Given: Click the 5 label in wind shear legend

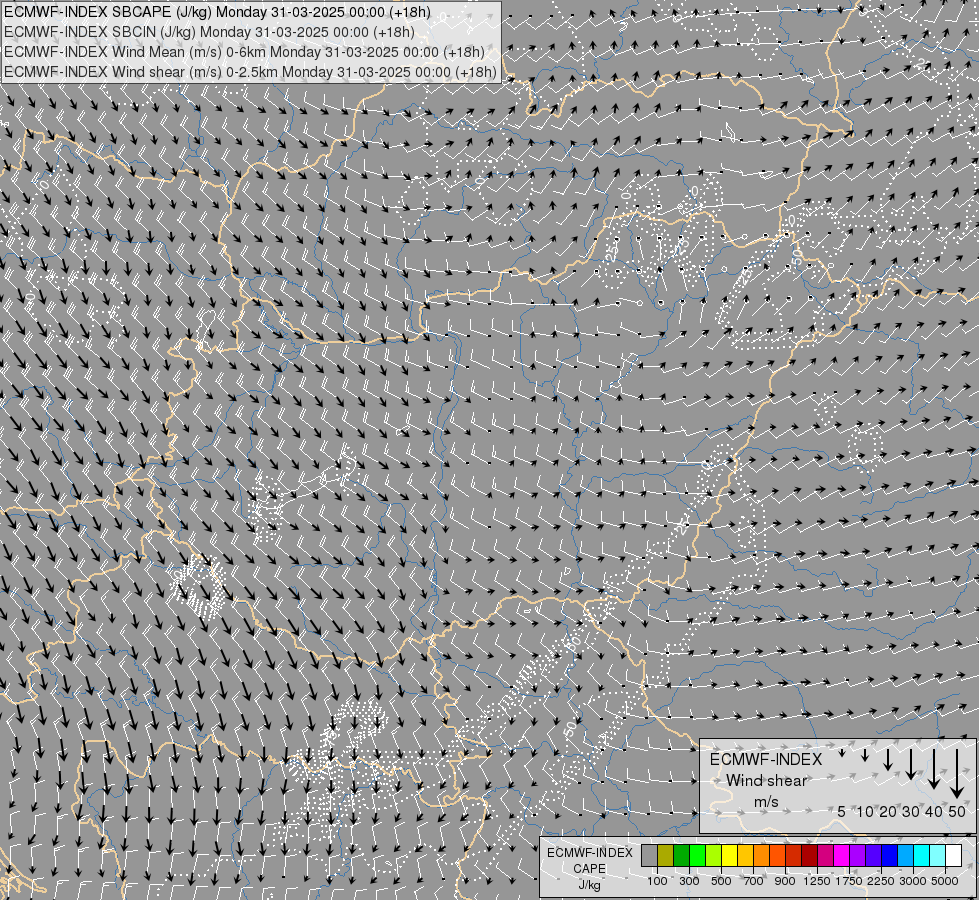Looking at the screenshot, I should (842, 811).
